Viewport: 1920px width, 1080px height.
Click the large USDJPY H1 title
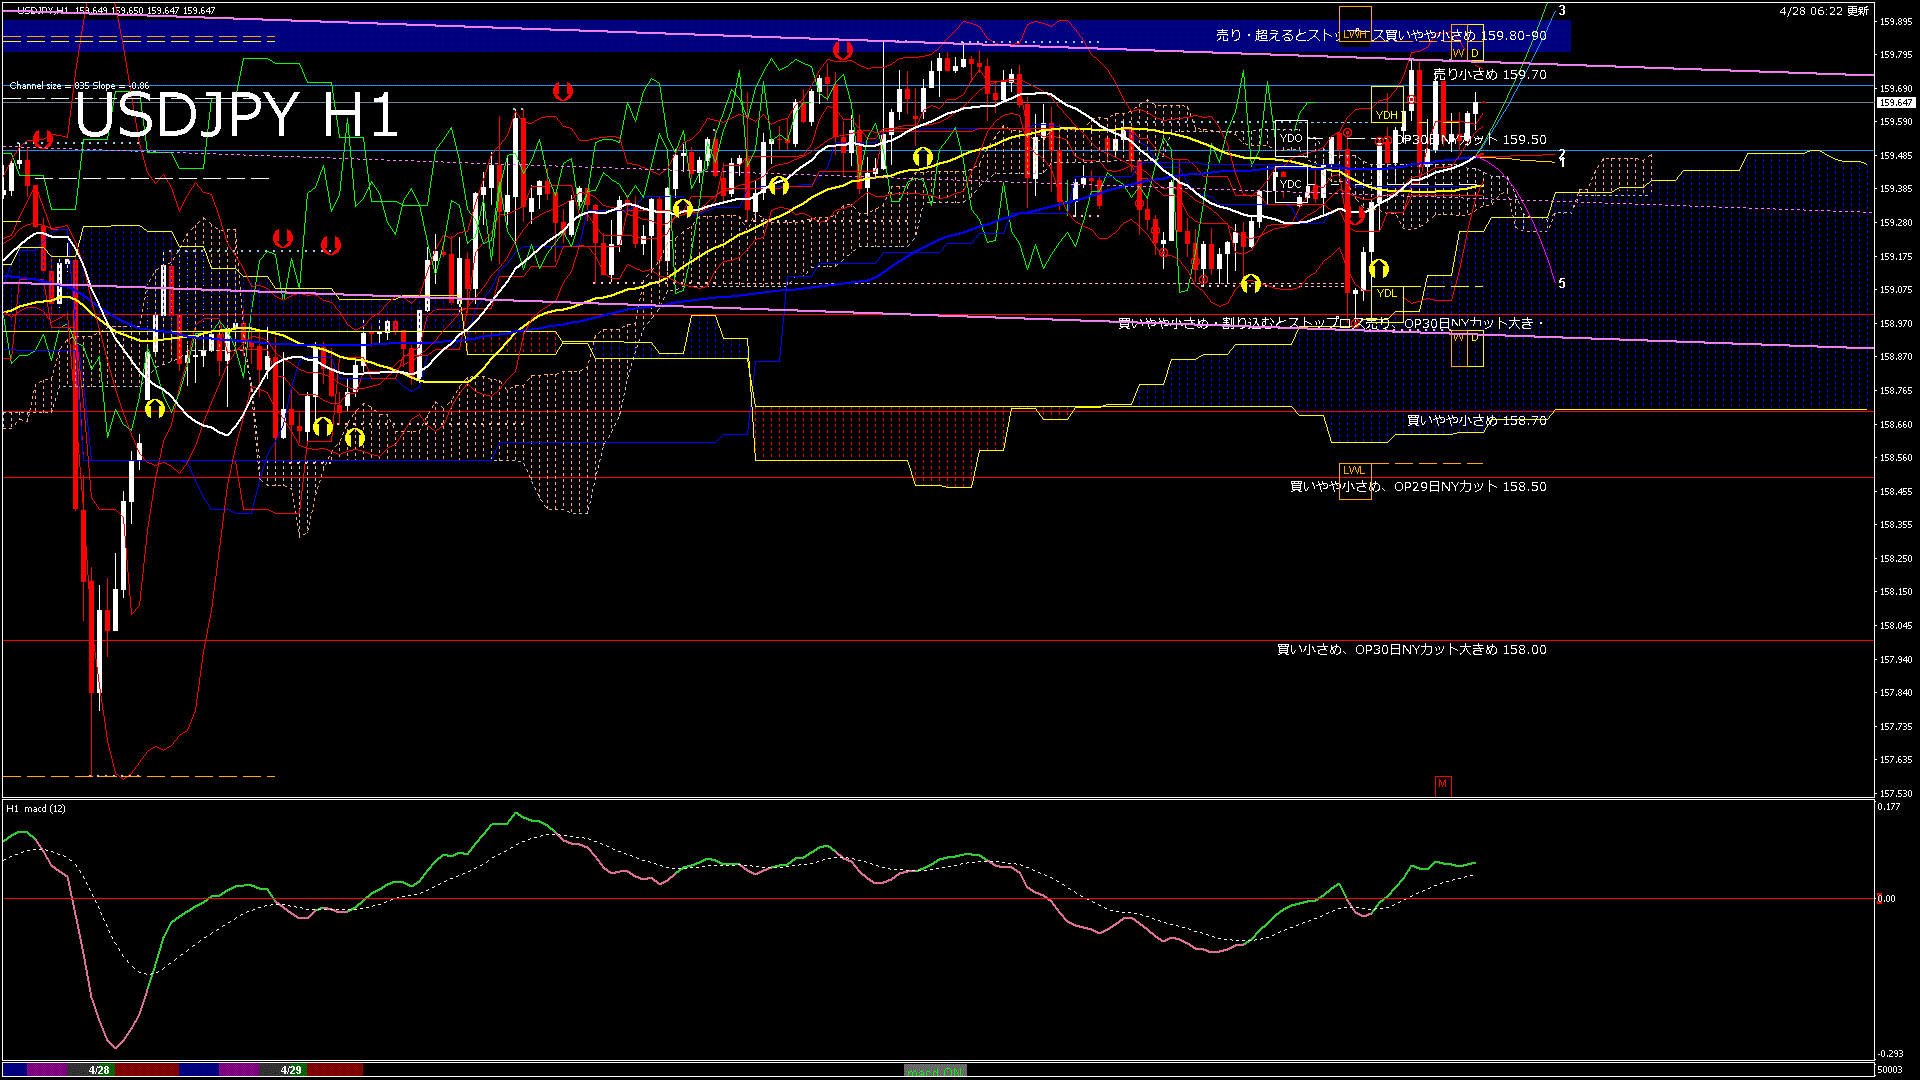click(x=237, y=116)
